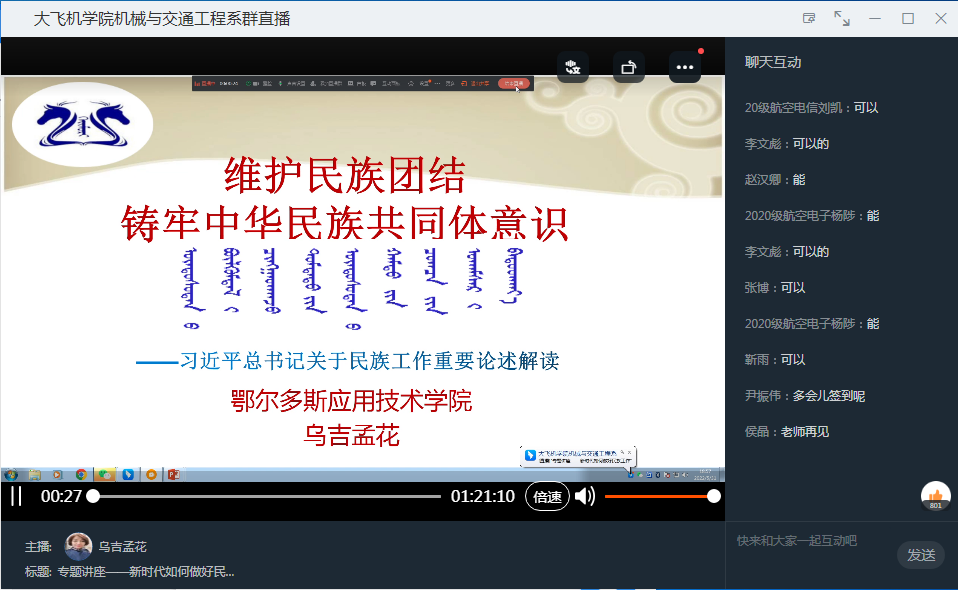Open the three-dot more options menu

[684, 67]
